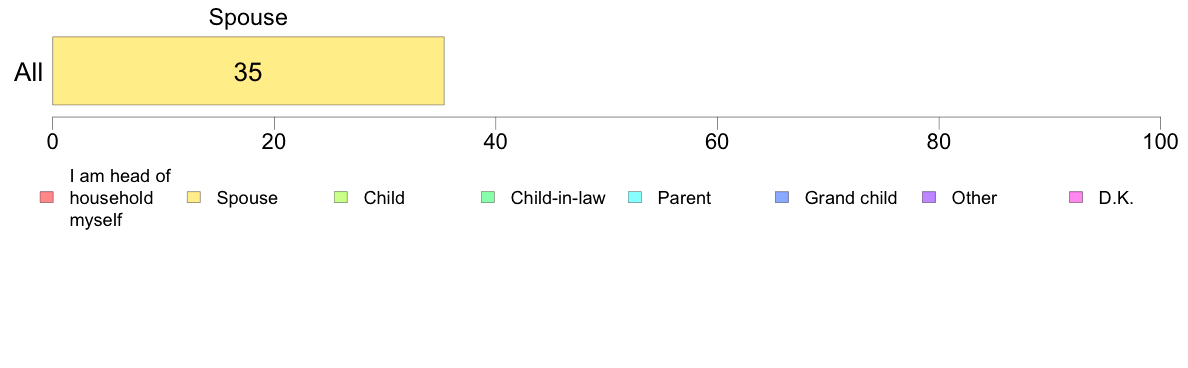Click the 40 axis tick label
1188x368 pixels.
[x=496, y=142]
